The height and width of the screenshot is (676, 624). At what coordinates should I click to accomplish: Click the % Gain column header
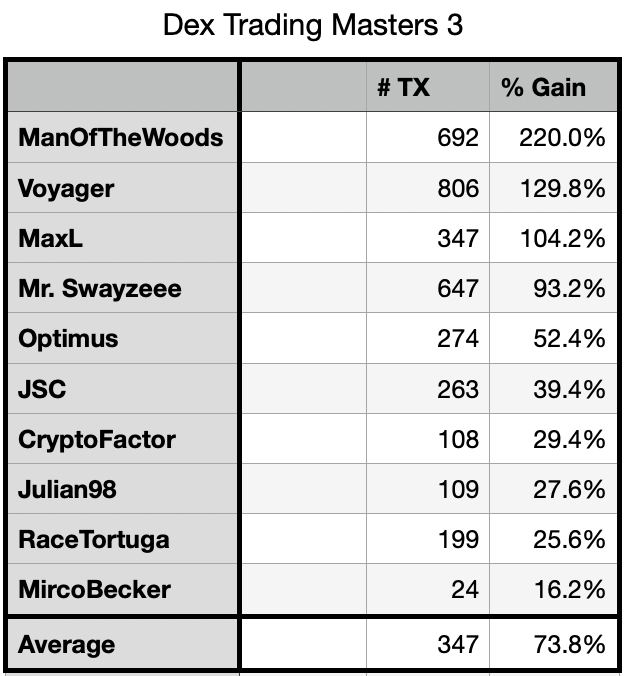553,87
